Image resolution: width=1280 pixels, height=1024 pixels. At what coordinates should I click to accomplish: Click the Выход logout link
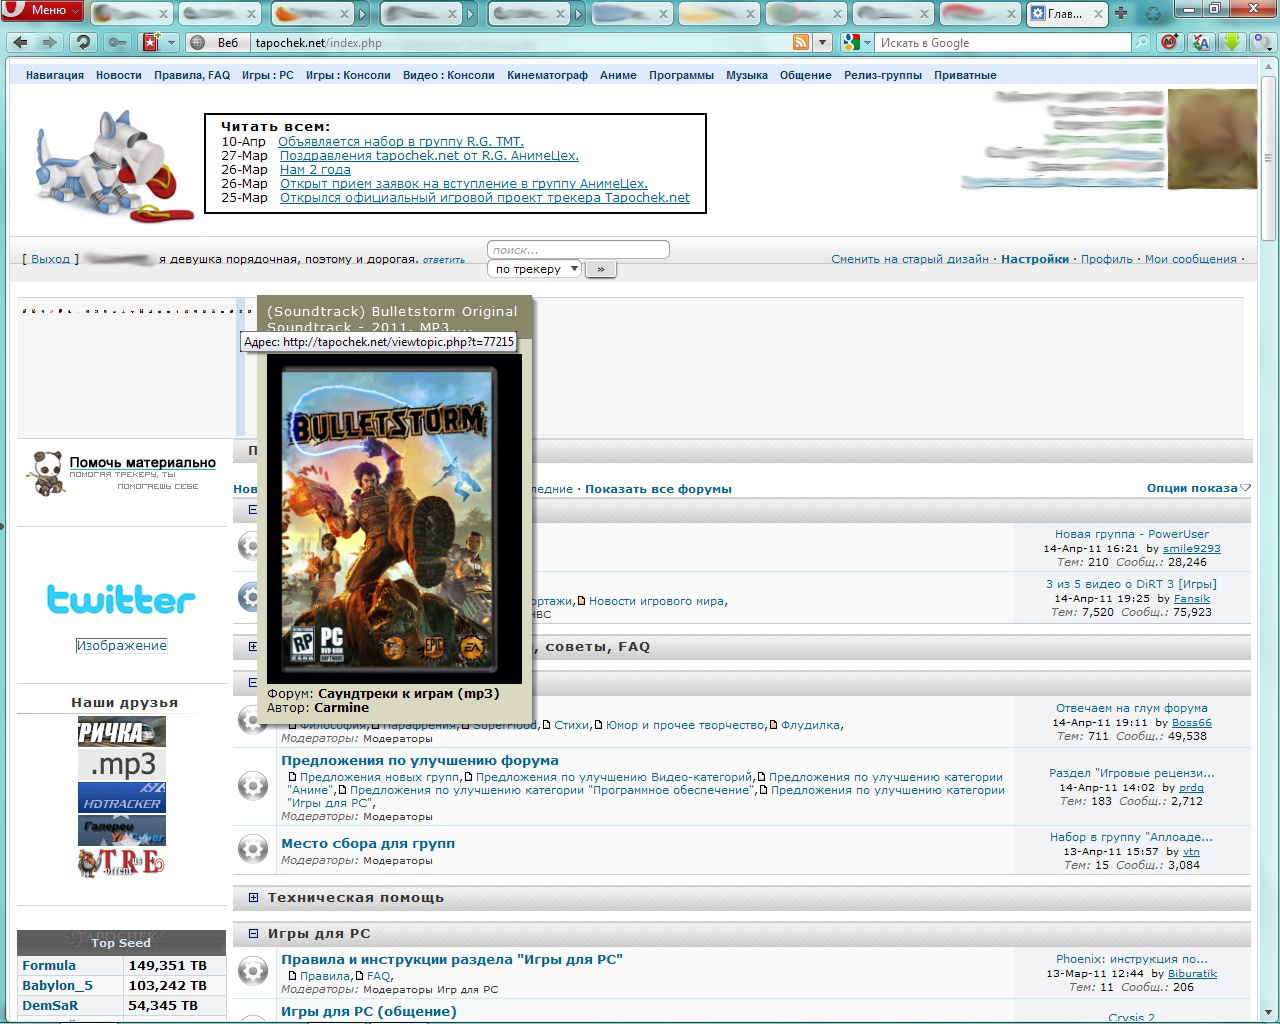click(x=50, y=259)
